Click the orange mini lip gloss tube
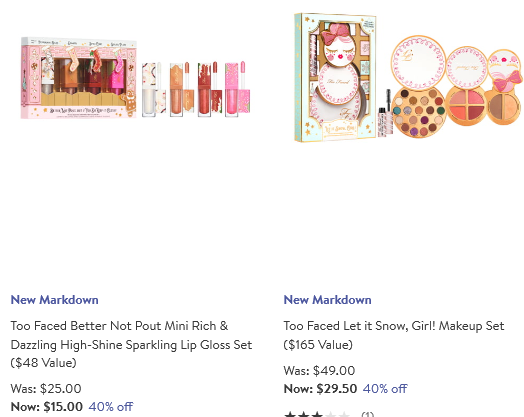This screenshot has height=417, width=524. tap(181, 89)
